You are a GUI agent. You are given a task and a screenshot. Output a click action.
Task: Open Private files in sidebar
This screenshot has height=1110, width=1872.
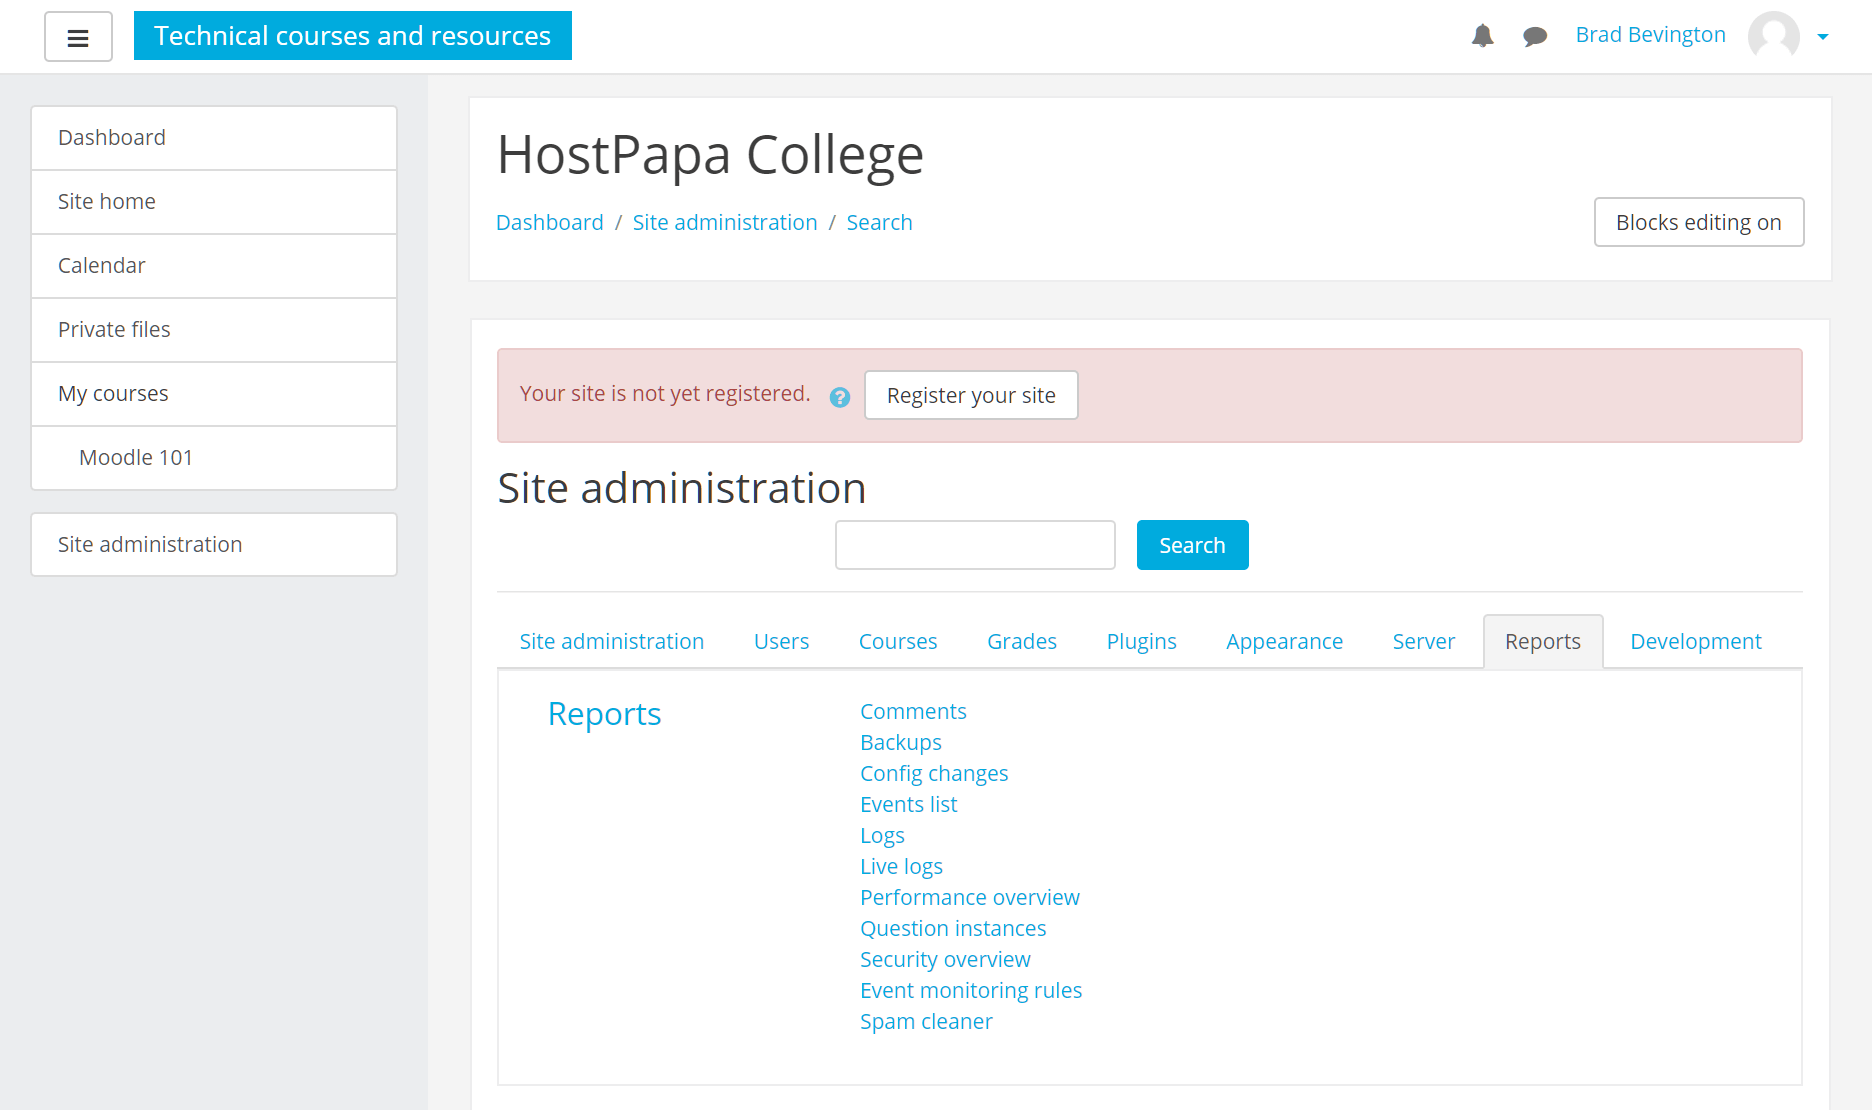point(214,330)
